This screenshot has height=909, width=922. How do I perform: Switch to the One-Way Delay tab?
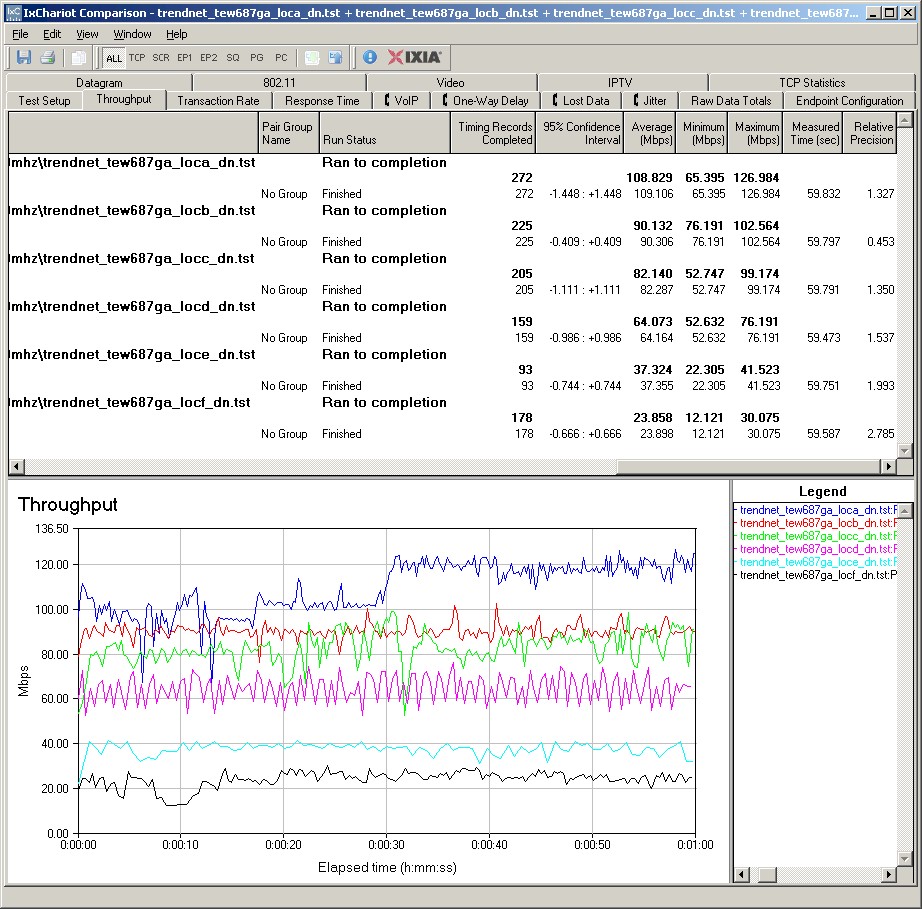[486, 101]
